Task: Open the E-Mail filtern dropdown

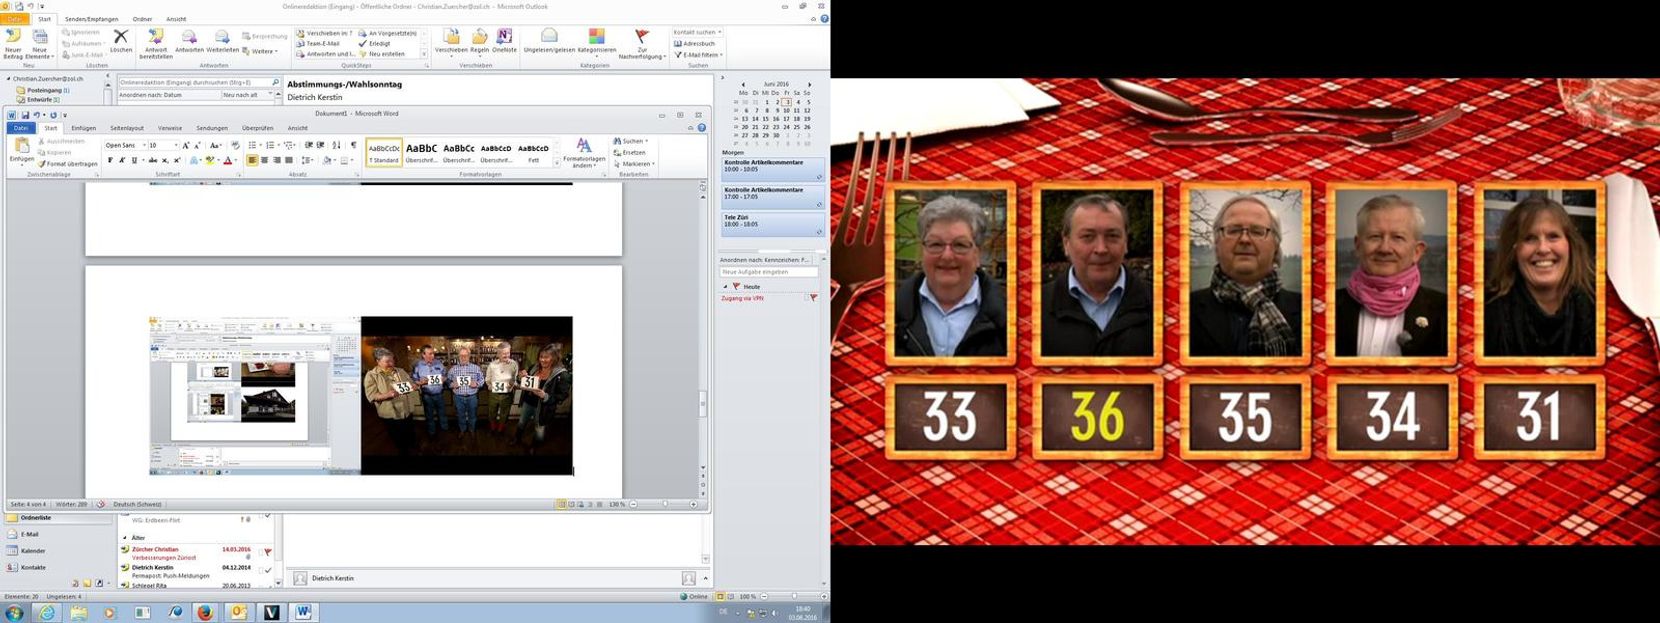Action: tap(697, 55)
